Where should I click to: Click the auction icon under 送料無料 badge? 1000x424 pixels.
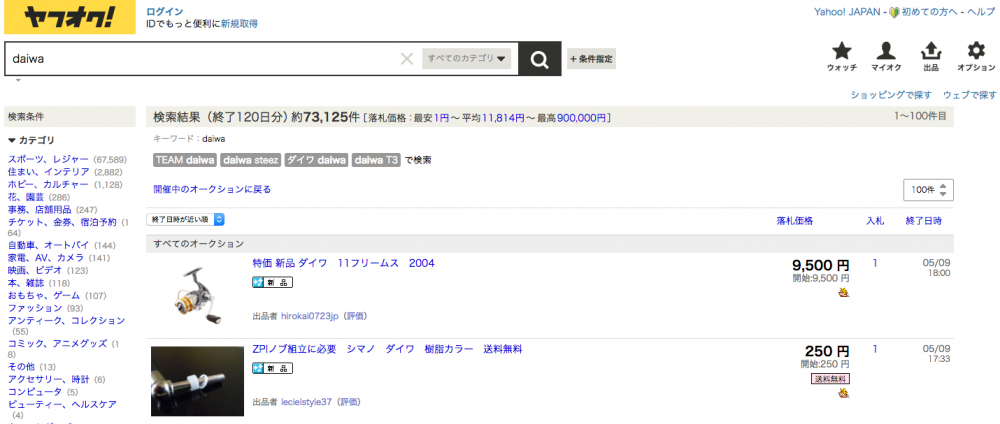pos(844,393)
